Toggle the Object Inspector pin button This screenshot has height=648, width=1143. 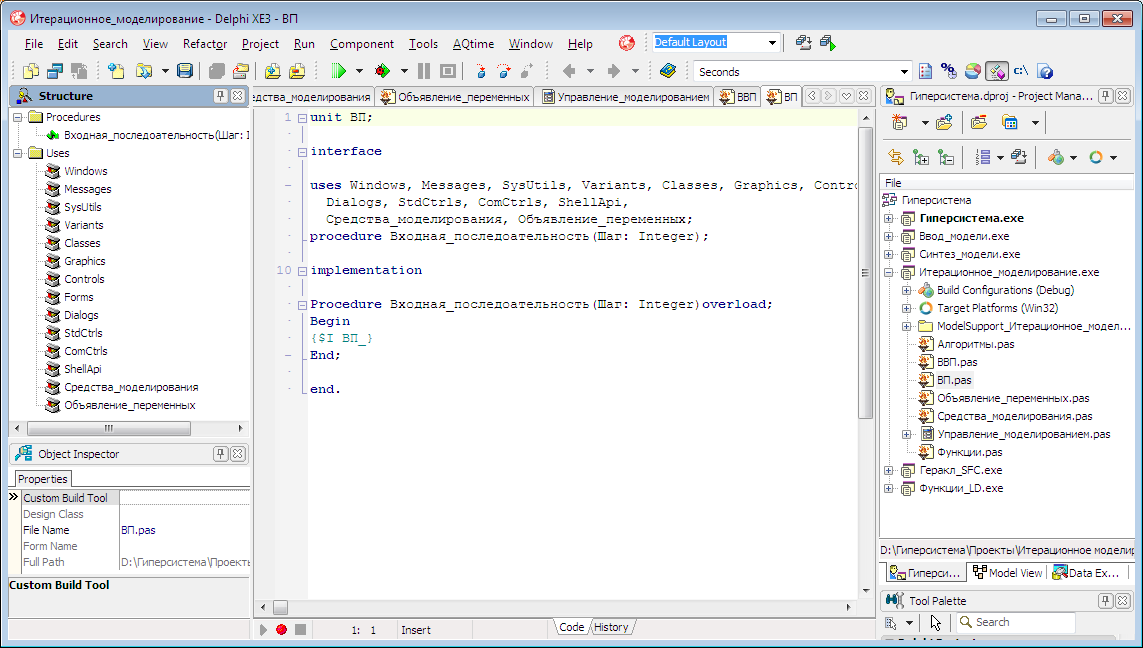[221, 454]
